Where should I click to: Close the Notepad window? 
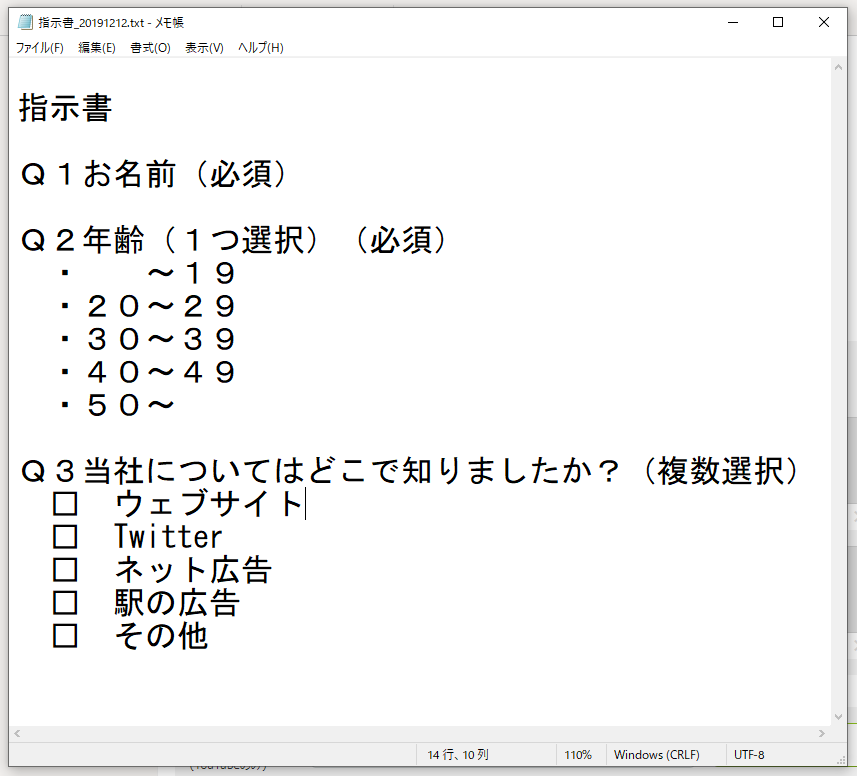[824, 22]
